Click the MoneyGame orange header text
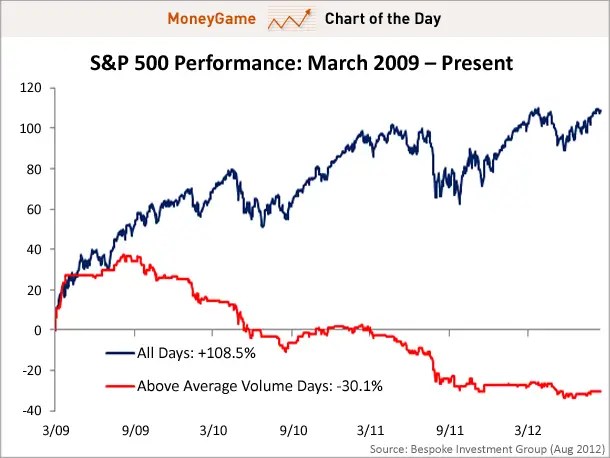Image resolution: width=610 pixels, height=458 pixels. coord(212,19)
